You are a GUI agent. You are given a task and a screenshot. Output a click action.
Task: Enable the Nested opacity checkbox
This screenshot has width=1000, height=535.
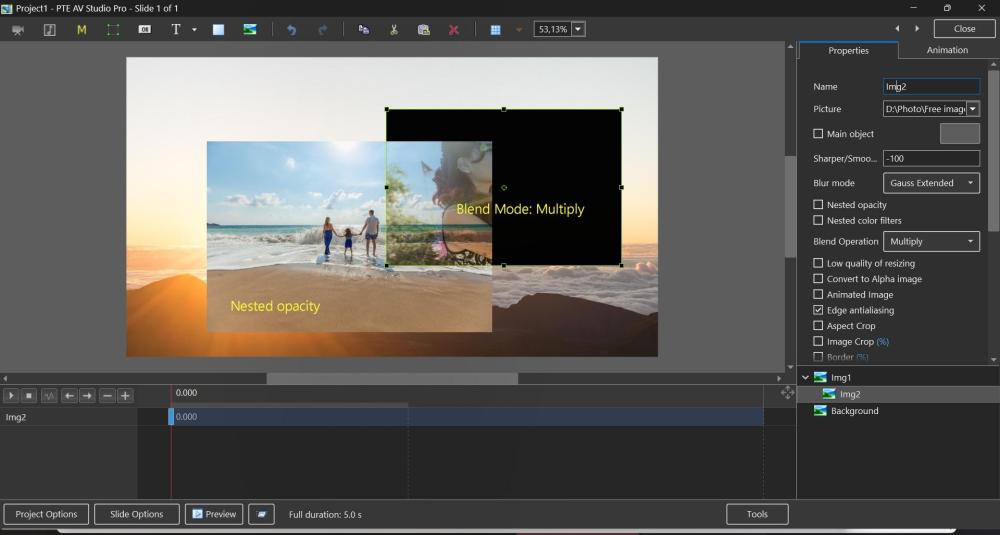pyautogui.click(x=818, y=205)
